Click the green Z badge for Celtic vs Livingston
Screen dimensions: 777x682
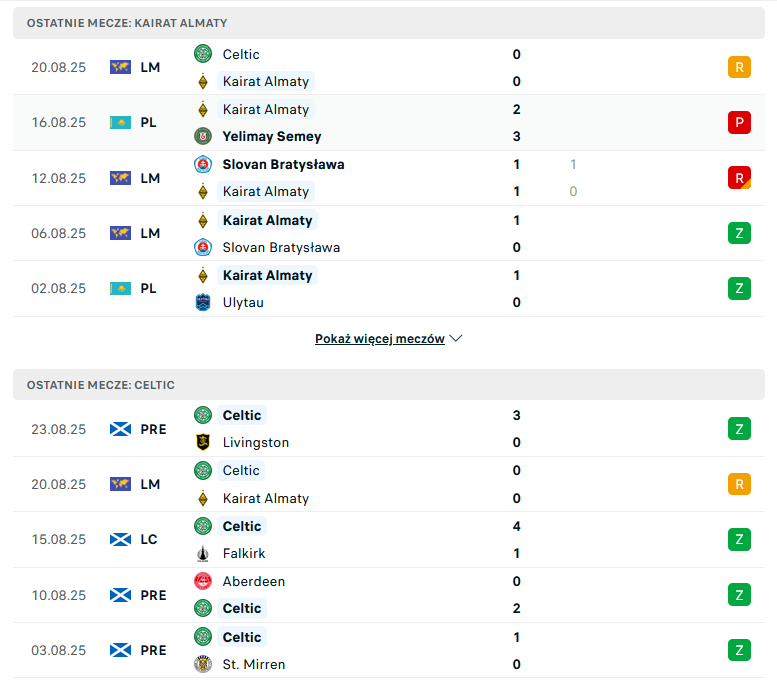739,429
